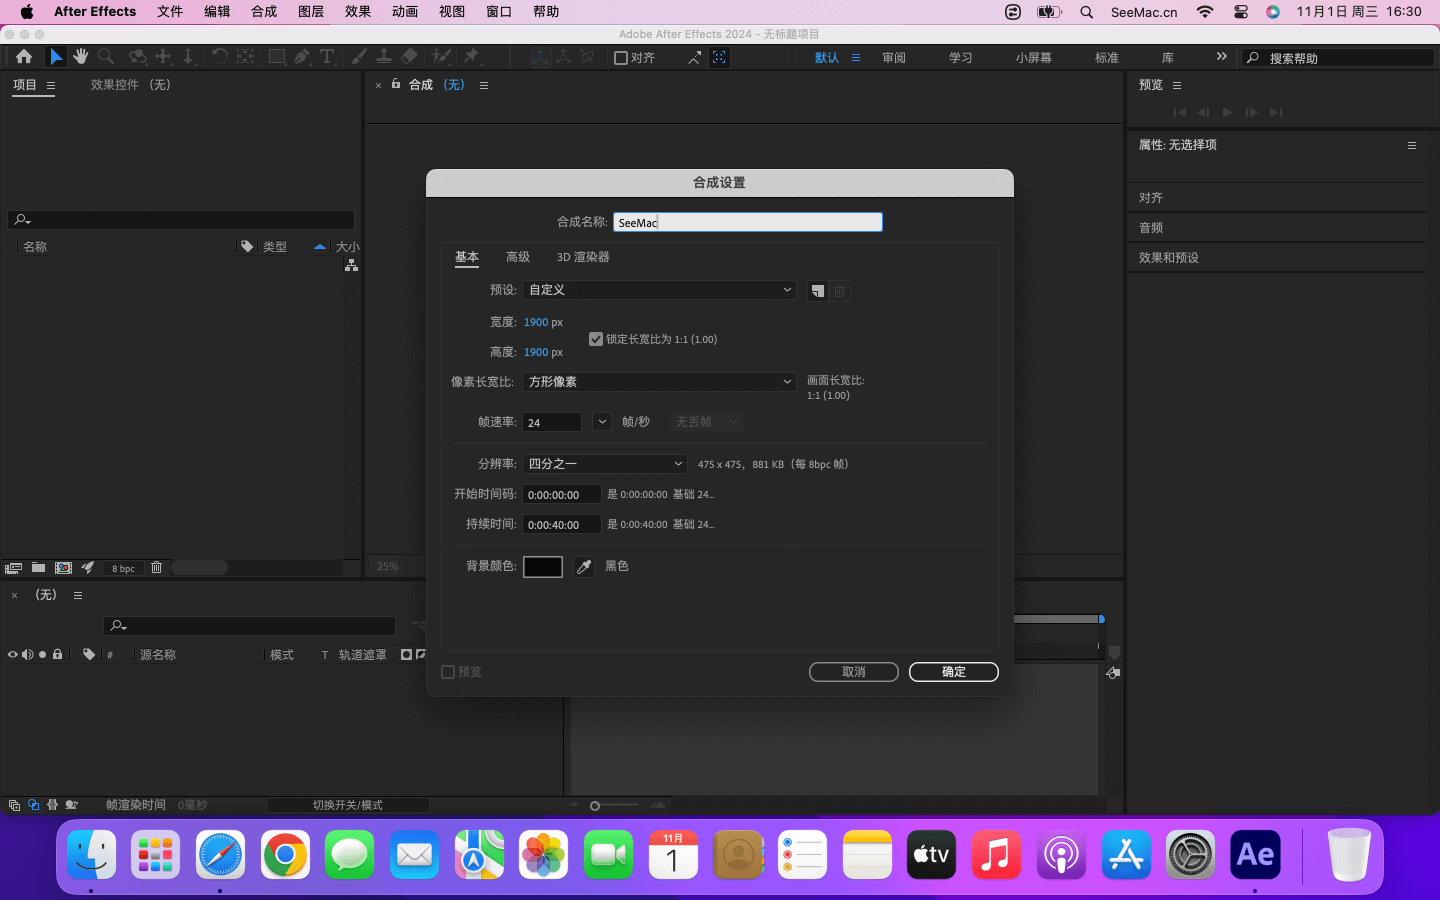Enable the 预览 preview checkbox in dialog
This screenshot has width=1440, height=900.
point(448,672)
